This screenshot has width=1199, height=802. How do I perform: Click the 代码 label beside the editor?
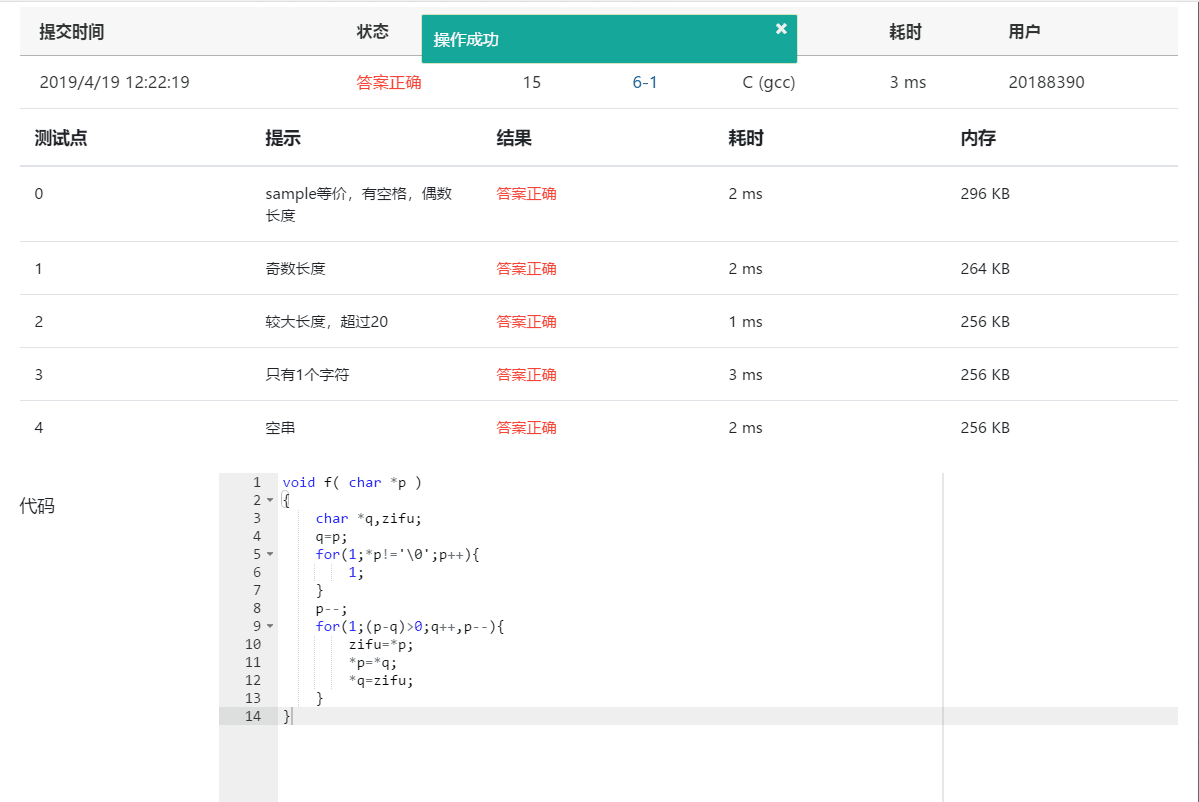pos(37,506)
